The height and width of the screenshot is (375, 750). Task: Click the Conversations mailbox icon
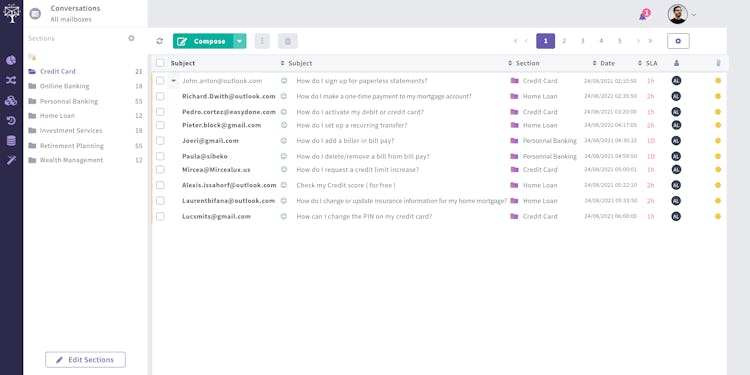pyautogui.click(x=35, y=14)
